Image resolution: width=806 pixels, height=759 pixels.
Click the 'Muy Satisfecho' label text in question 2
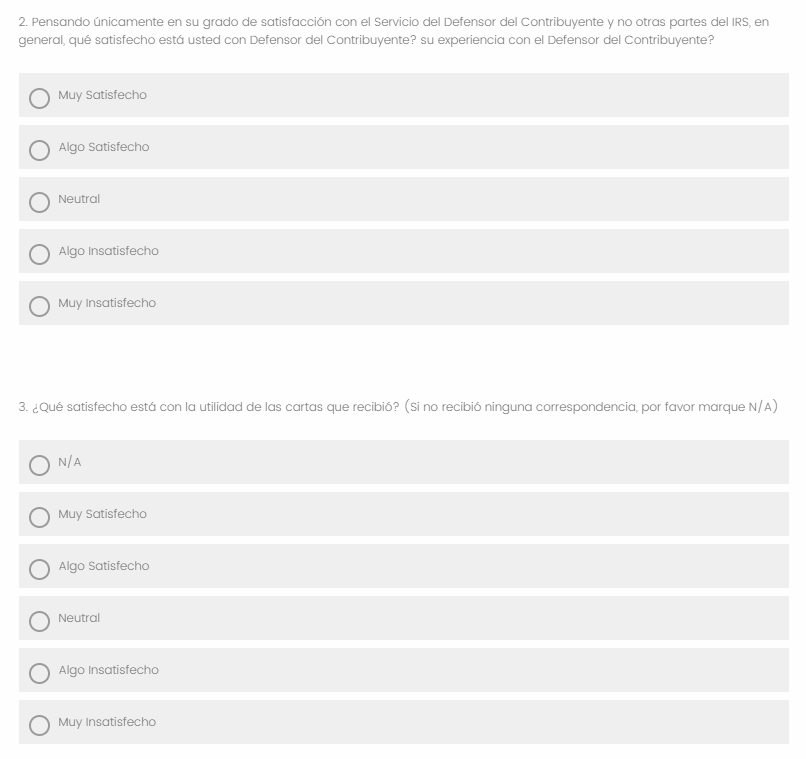[x=102, y=95]
